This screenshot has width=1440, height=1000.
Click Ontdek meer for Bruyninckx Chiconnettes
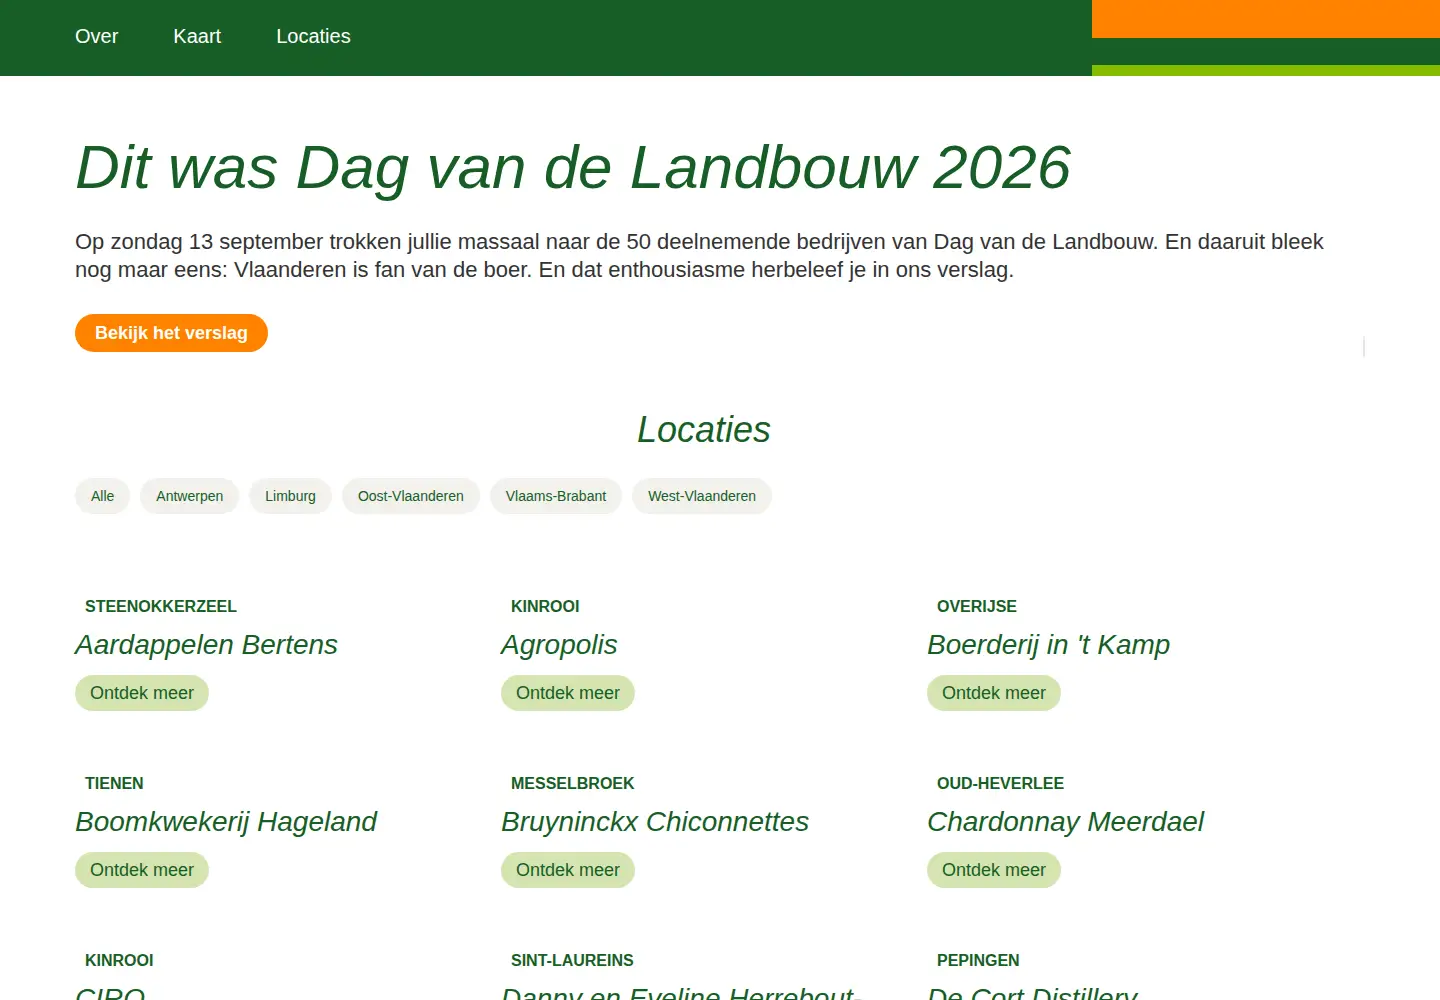pos(568,870)
